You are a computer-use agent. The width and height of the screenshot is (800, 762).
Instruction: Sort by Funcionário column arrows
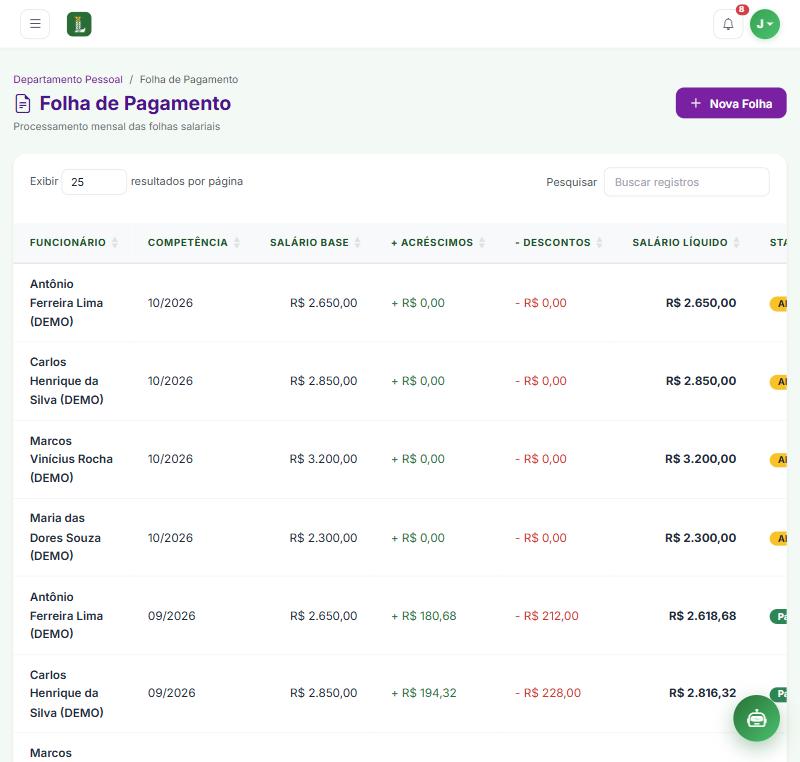115,242
